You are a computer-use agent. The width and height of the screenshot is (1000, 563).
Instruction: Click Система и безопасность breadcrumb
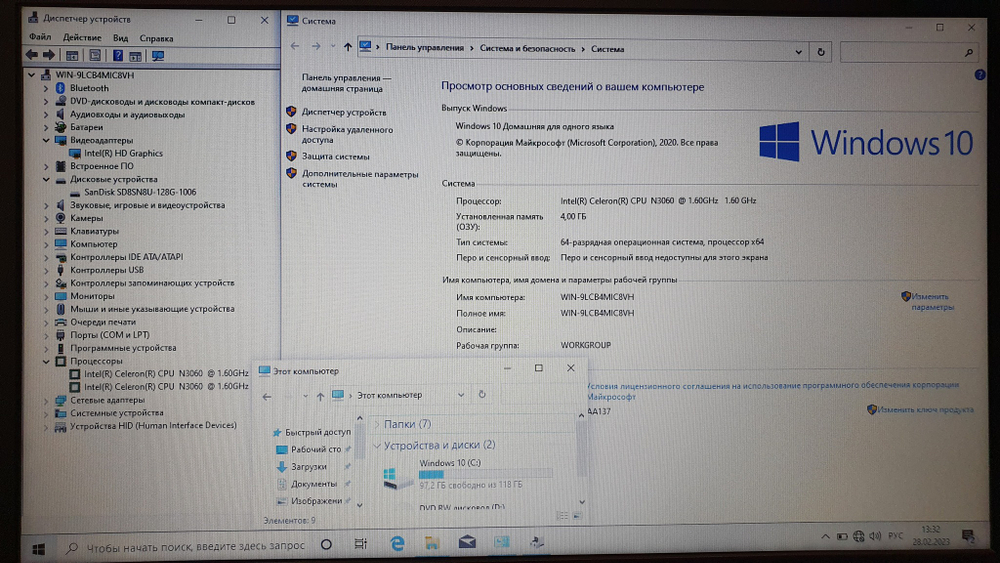tap(527, 48)
